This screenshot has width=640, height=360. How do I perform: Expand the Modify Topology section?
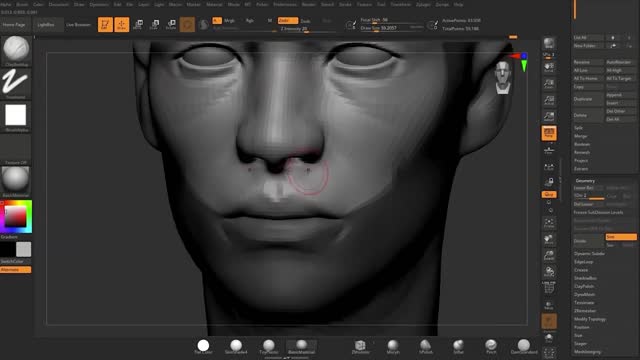pyautogui.click(x=590, y=319)
